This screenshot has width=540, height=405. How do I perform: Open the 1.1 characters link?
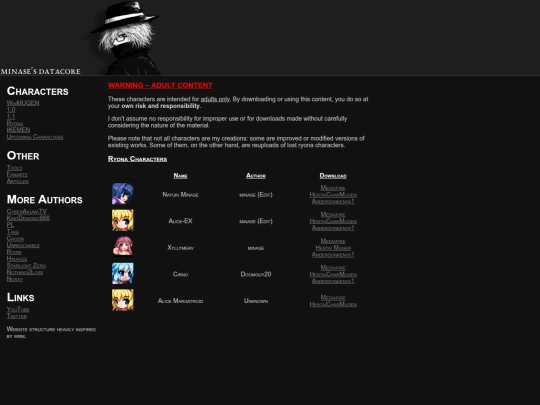pyautogui.click(x=11, y=116)
